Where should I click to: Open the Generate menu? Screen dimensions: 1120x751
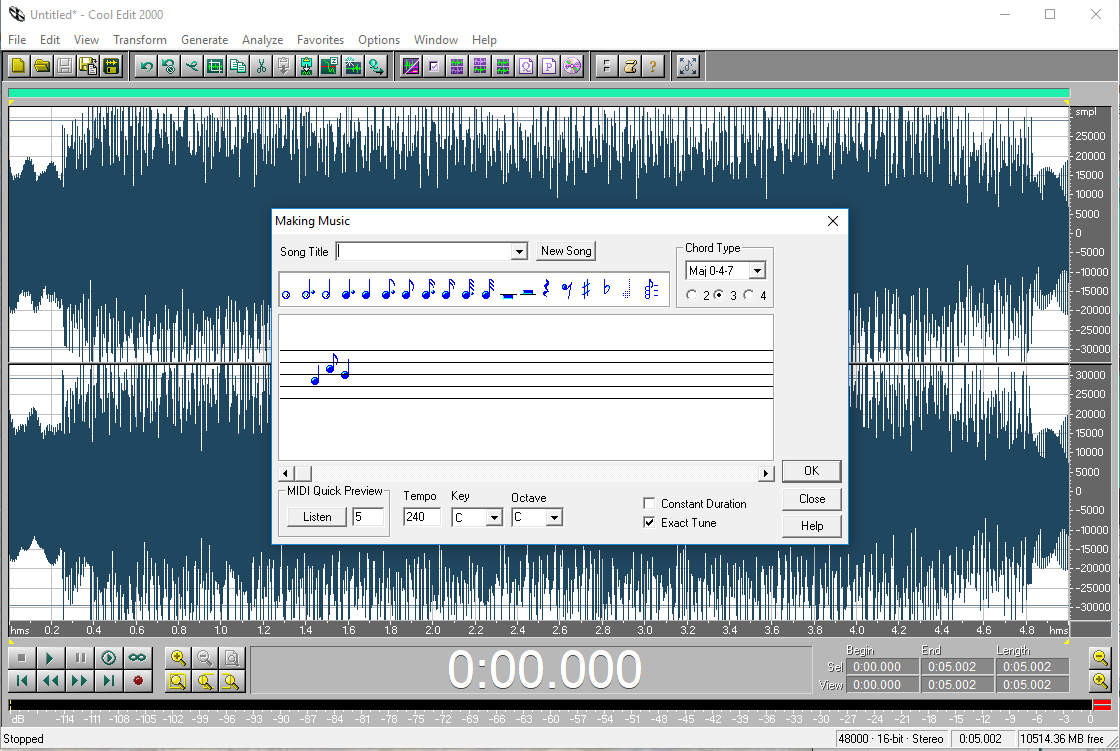204,40
